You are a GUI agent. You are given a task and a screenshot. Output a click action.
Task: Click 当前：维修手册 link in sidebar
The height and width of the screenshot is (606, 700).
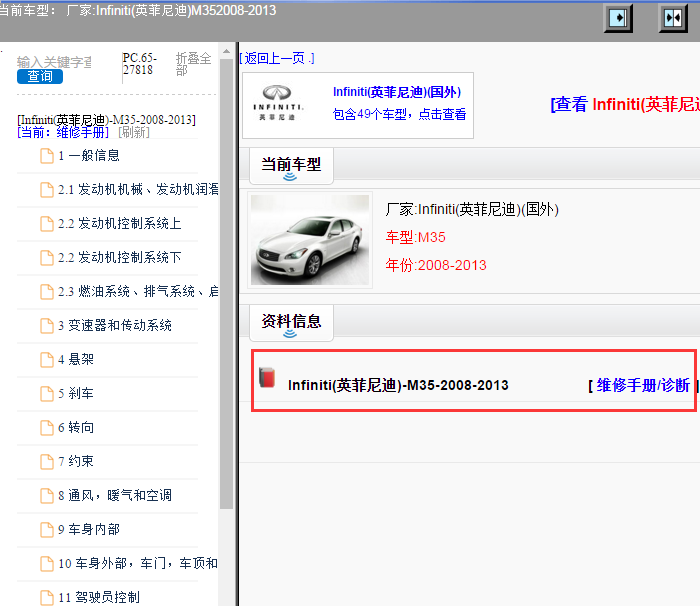63,132
